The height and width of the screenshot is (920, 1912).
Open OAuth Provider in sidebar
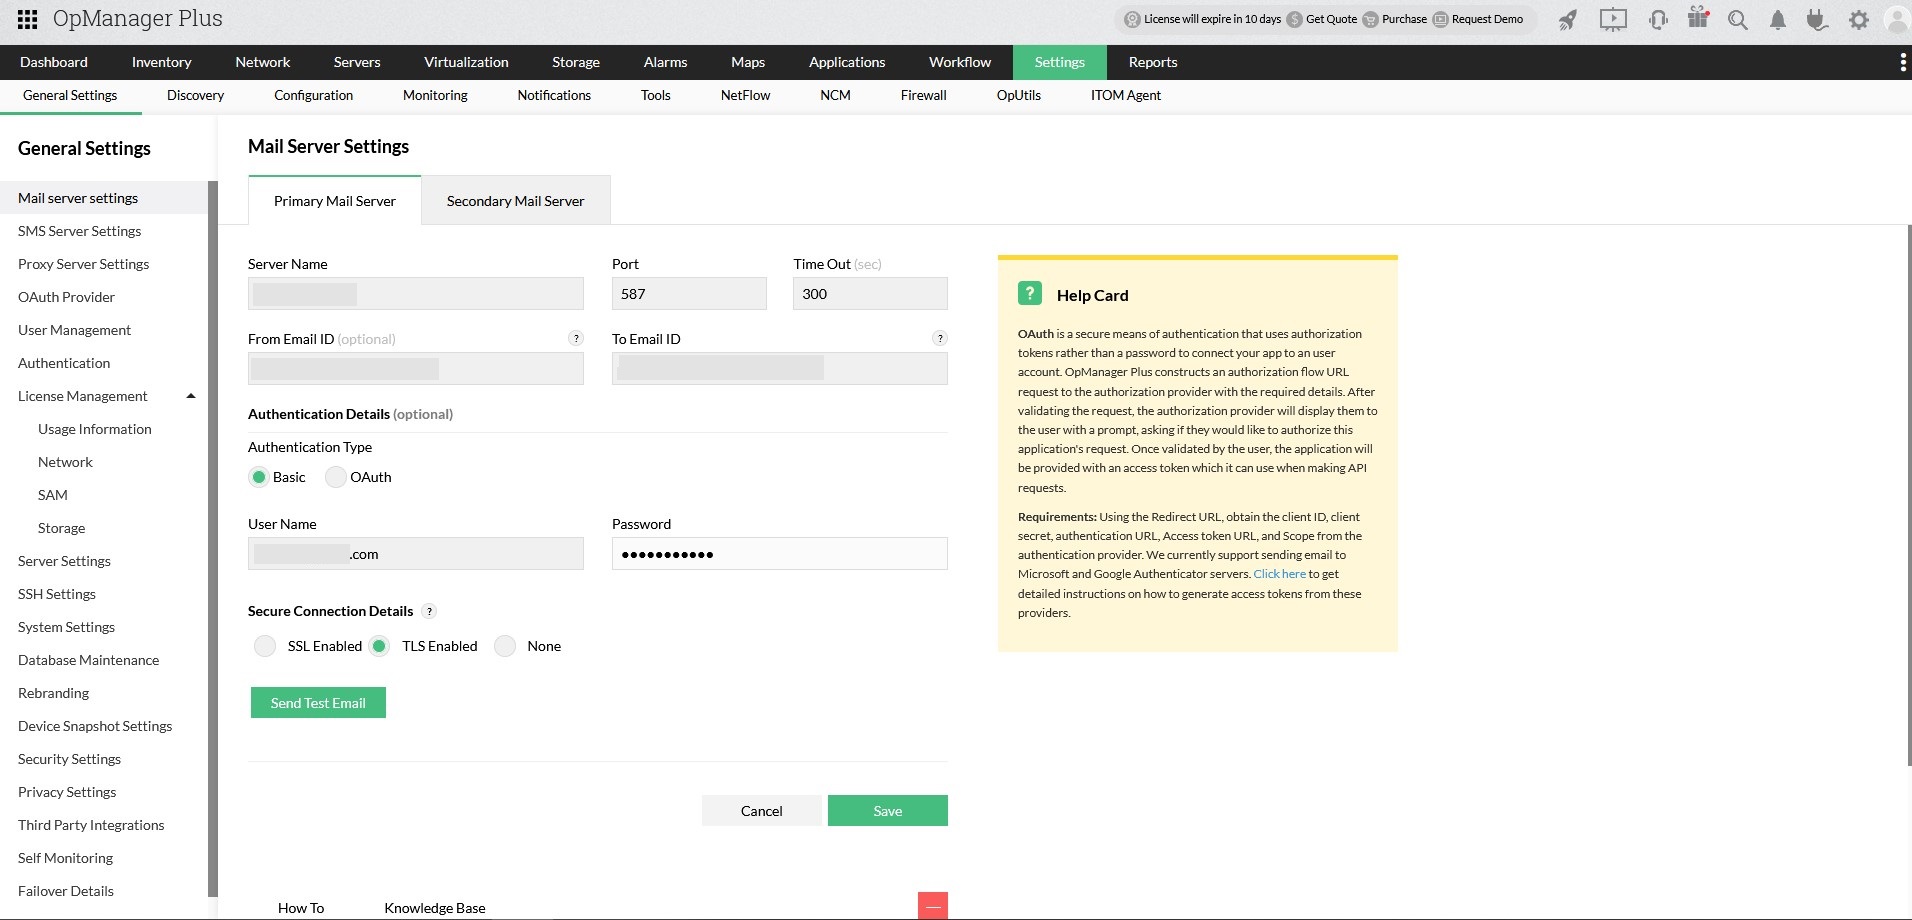pyautogui.click(x=67, y=297)
